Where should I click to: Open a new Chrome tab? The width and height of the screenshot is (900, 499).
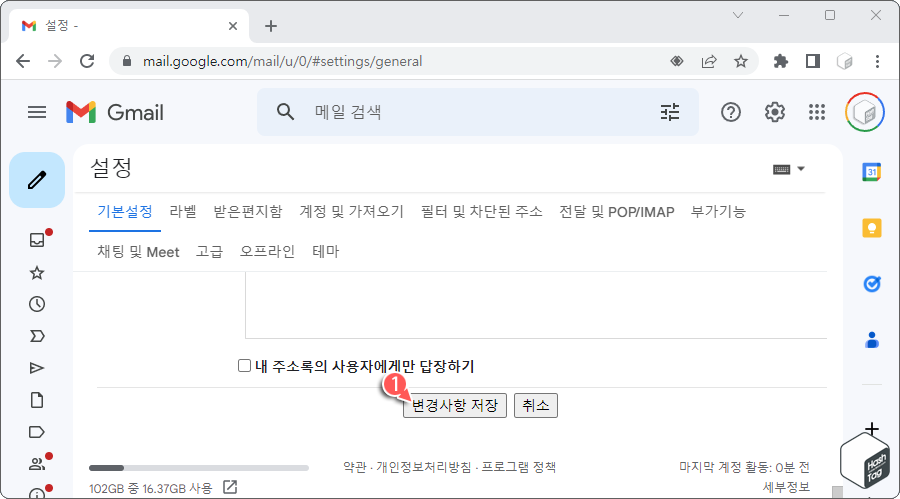[x=271, y=26]
